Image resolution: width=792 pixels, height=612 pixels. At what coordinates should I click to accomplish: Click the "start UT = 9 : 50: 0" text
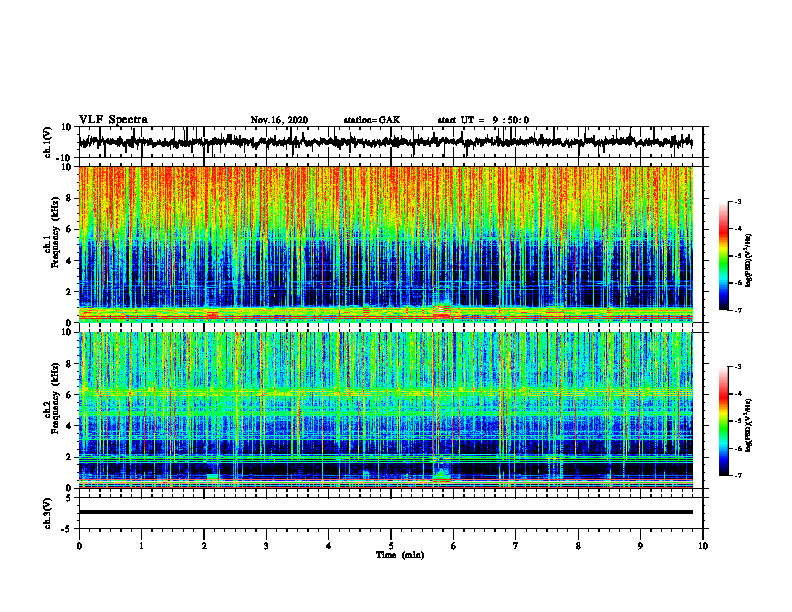point(483,120)
